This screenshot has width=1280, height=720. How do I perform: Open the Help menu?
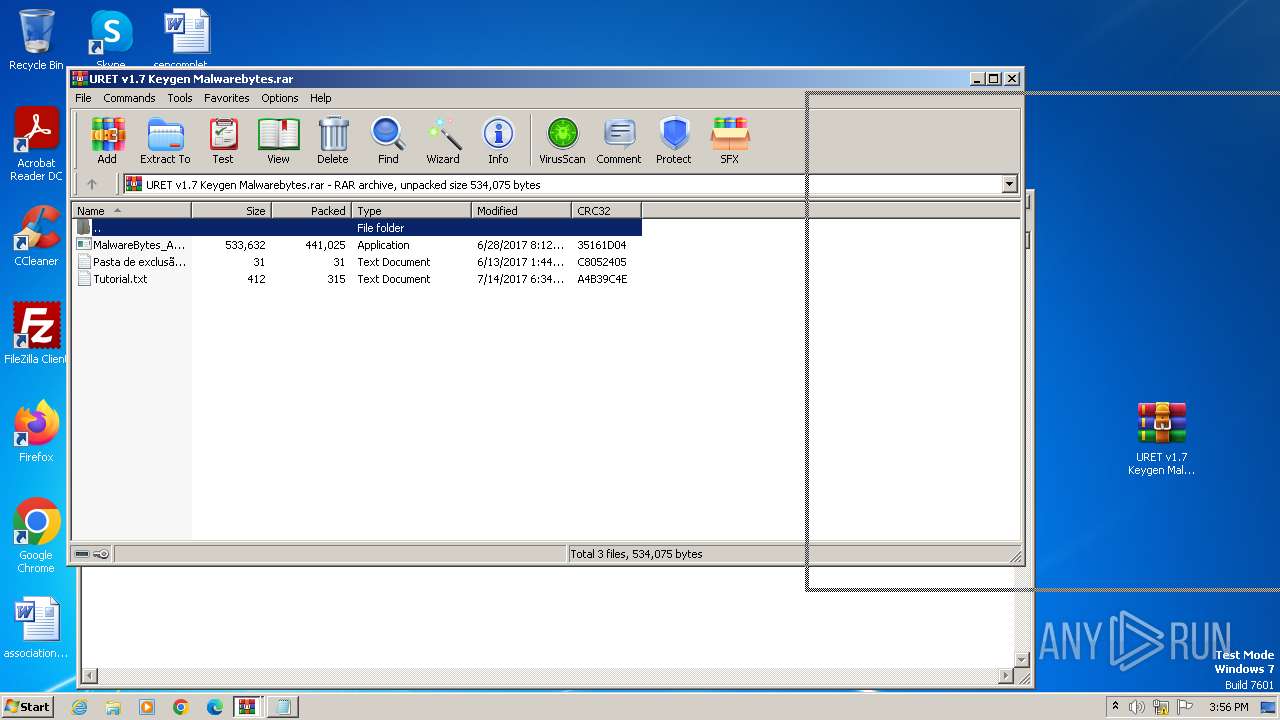tap(320, 98)
